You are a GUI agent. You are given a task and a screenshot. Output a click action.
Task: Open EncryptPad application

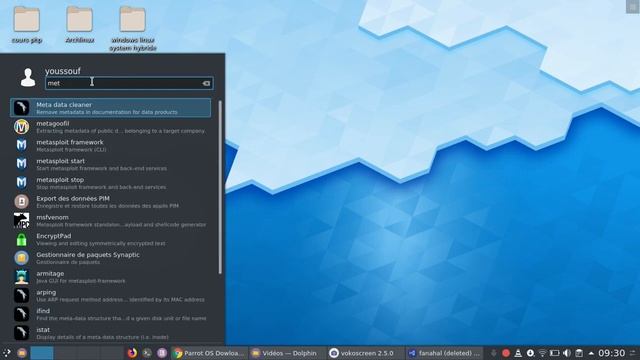(111, 239)
